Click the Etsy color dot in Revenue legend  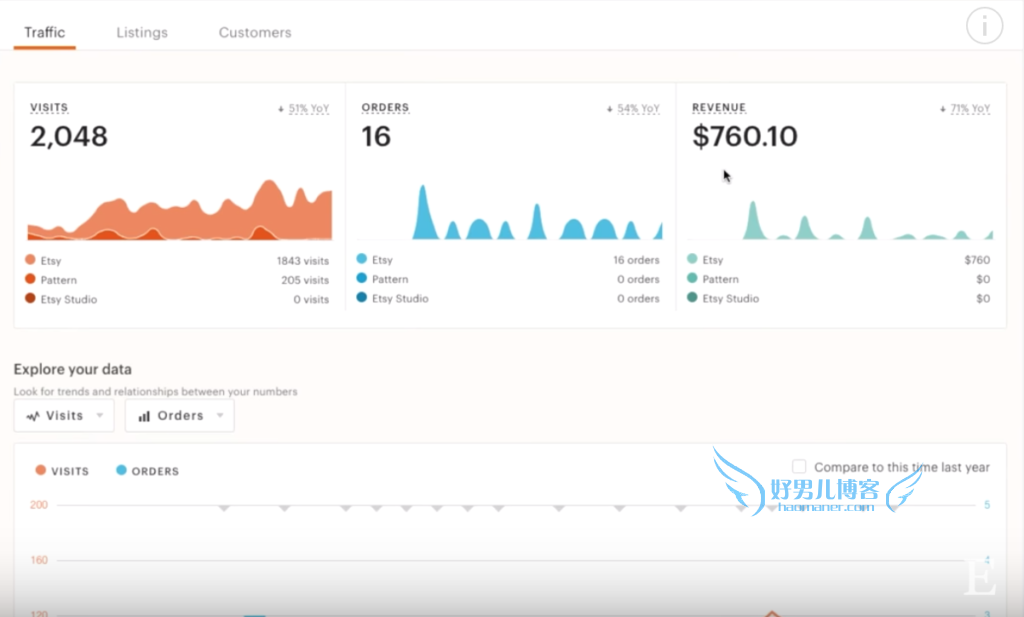[692, 259]
